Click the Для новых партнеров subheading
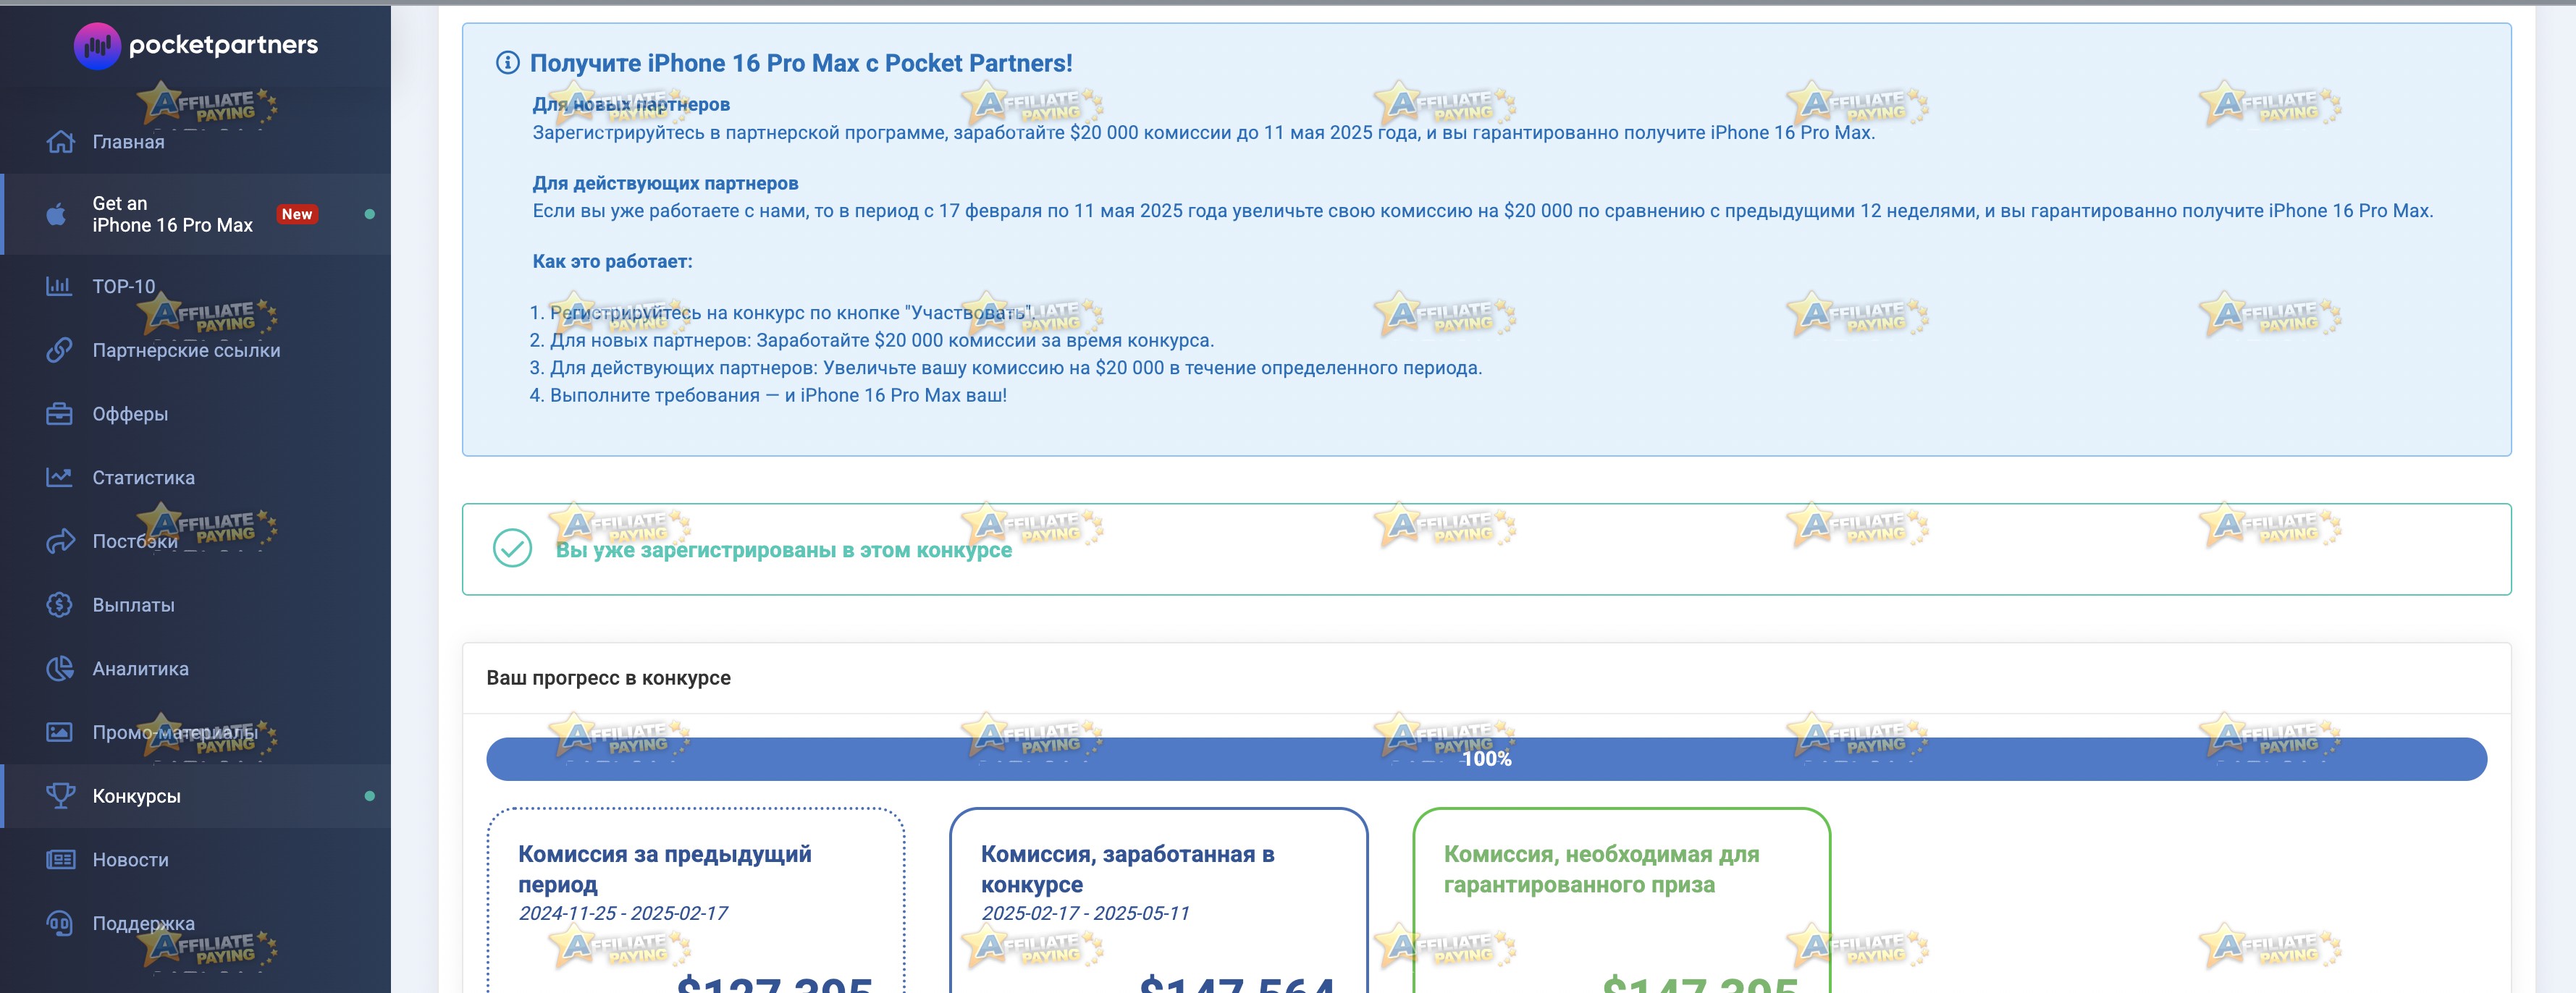Image resolution: width=2576 pixels, height=993 pixels. coord(631,104)
